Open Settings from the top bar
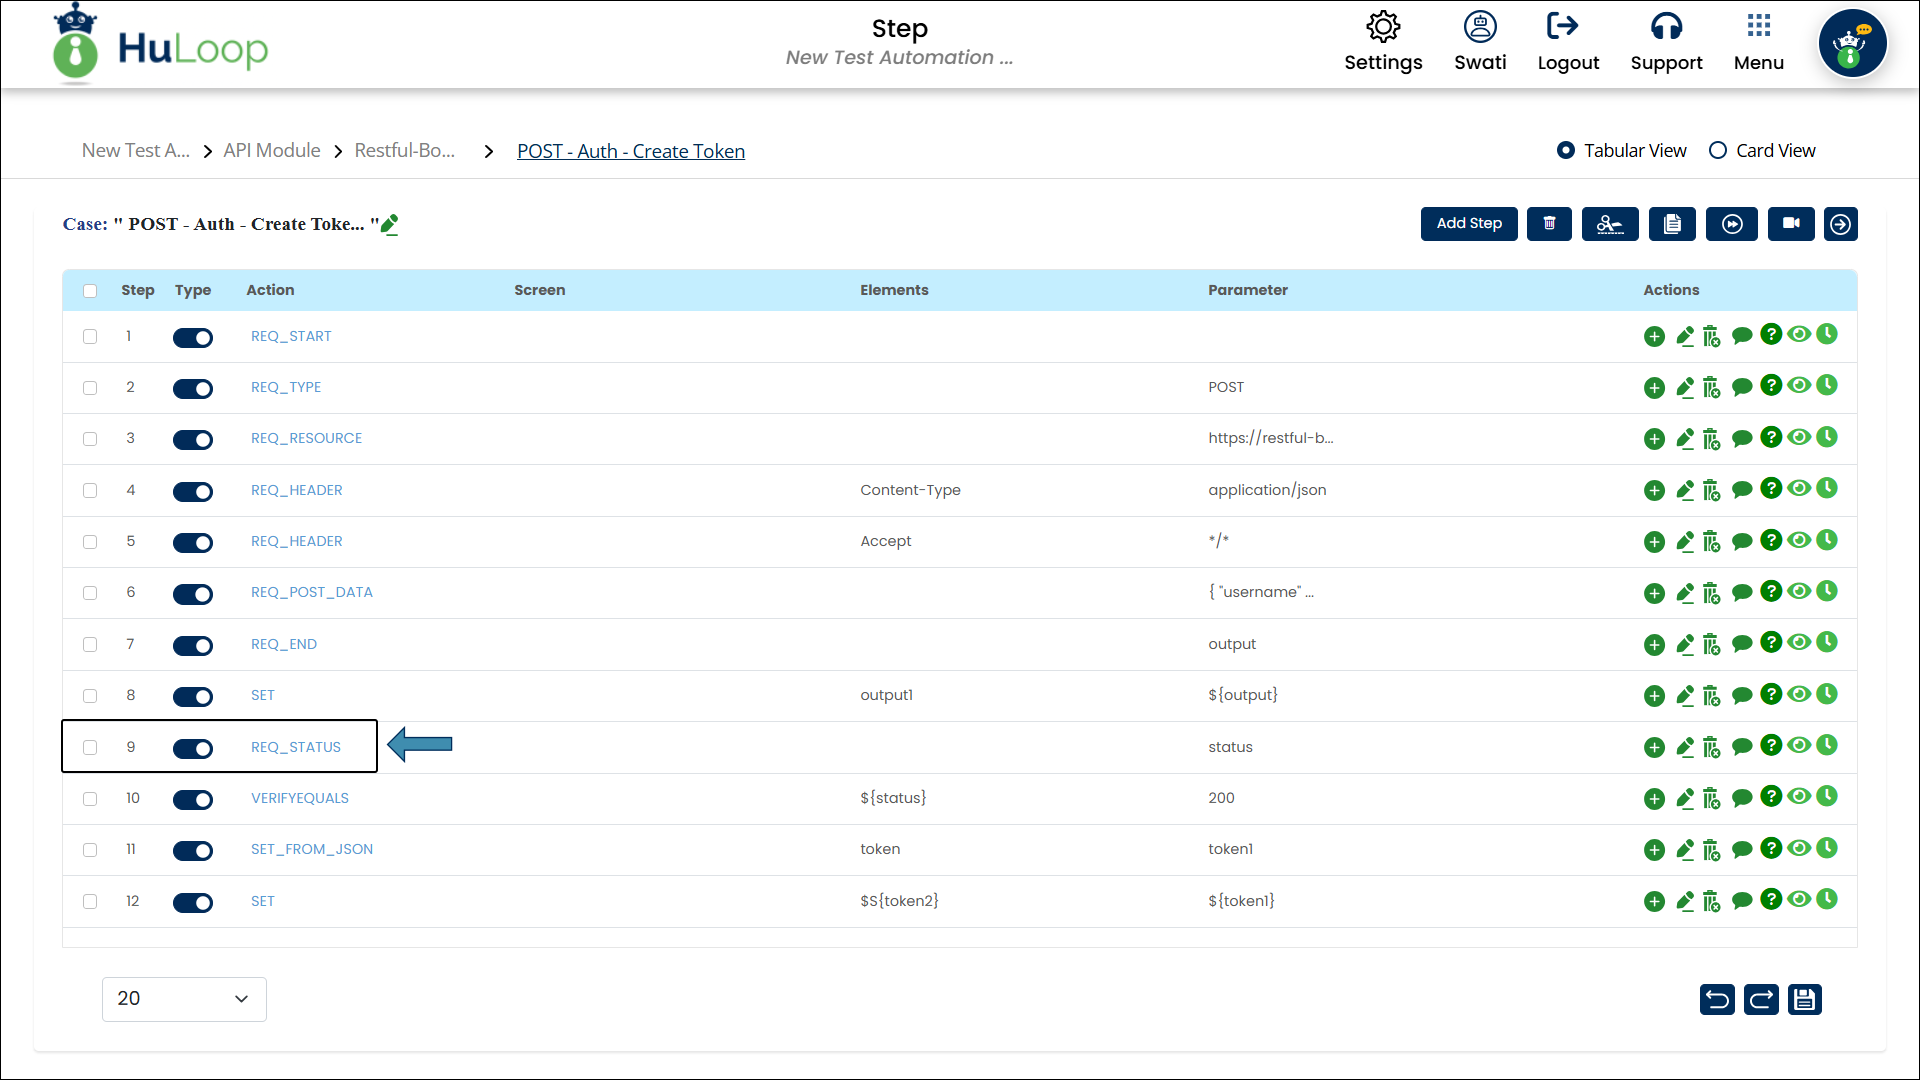This screenshot has width=1920, height=1080. point(1383,43)
